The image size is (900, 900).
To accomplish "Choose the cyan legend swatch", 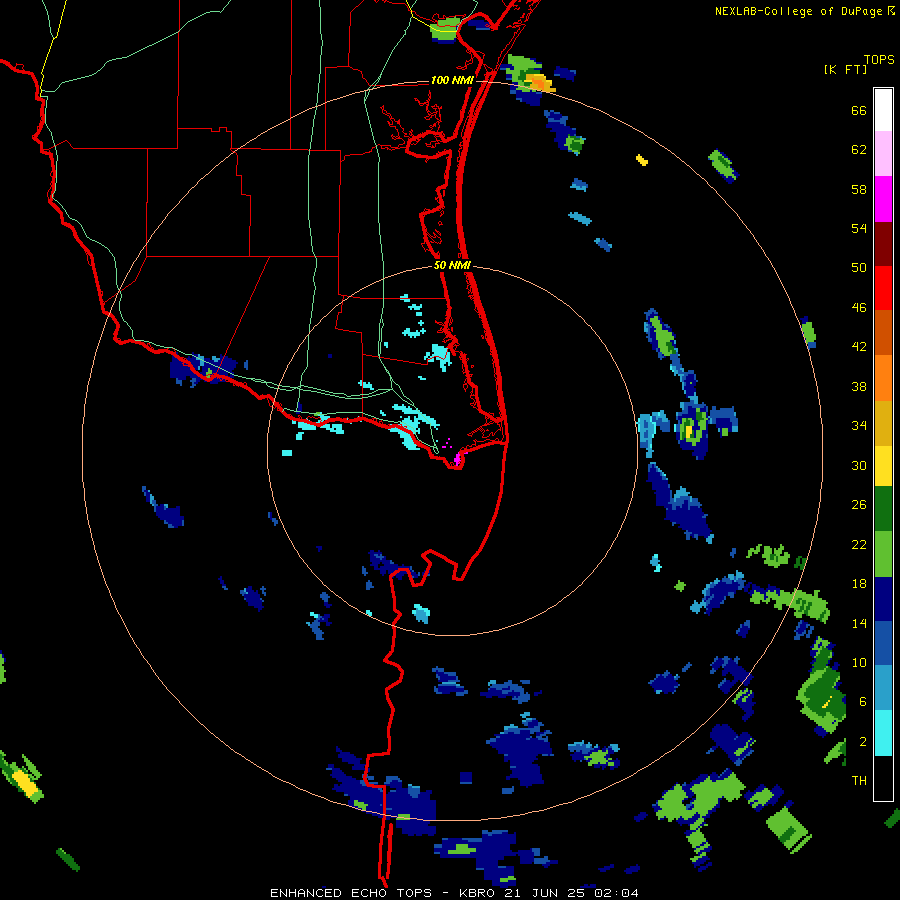I will pyautogui.click(x=883, y=733).
